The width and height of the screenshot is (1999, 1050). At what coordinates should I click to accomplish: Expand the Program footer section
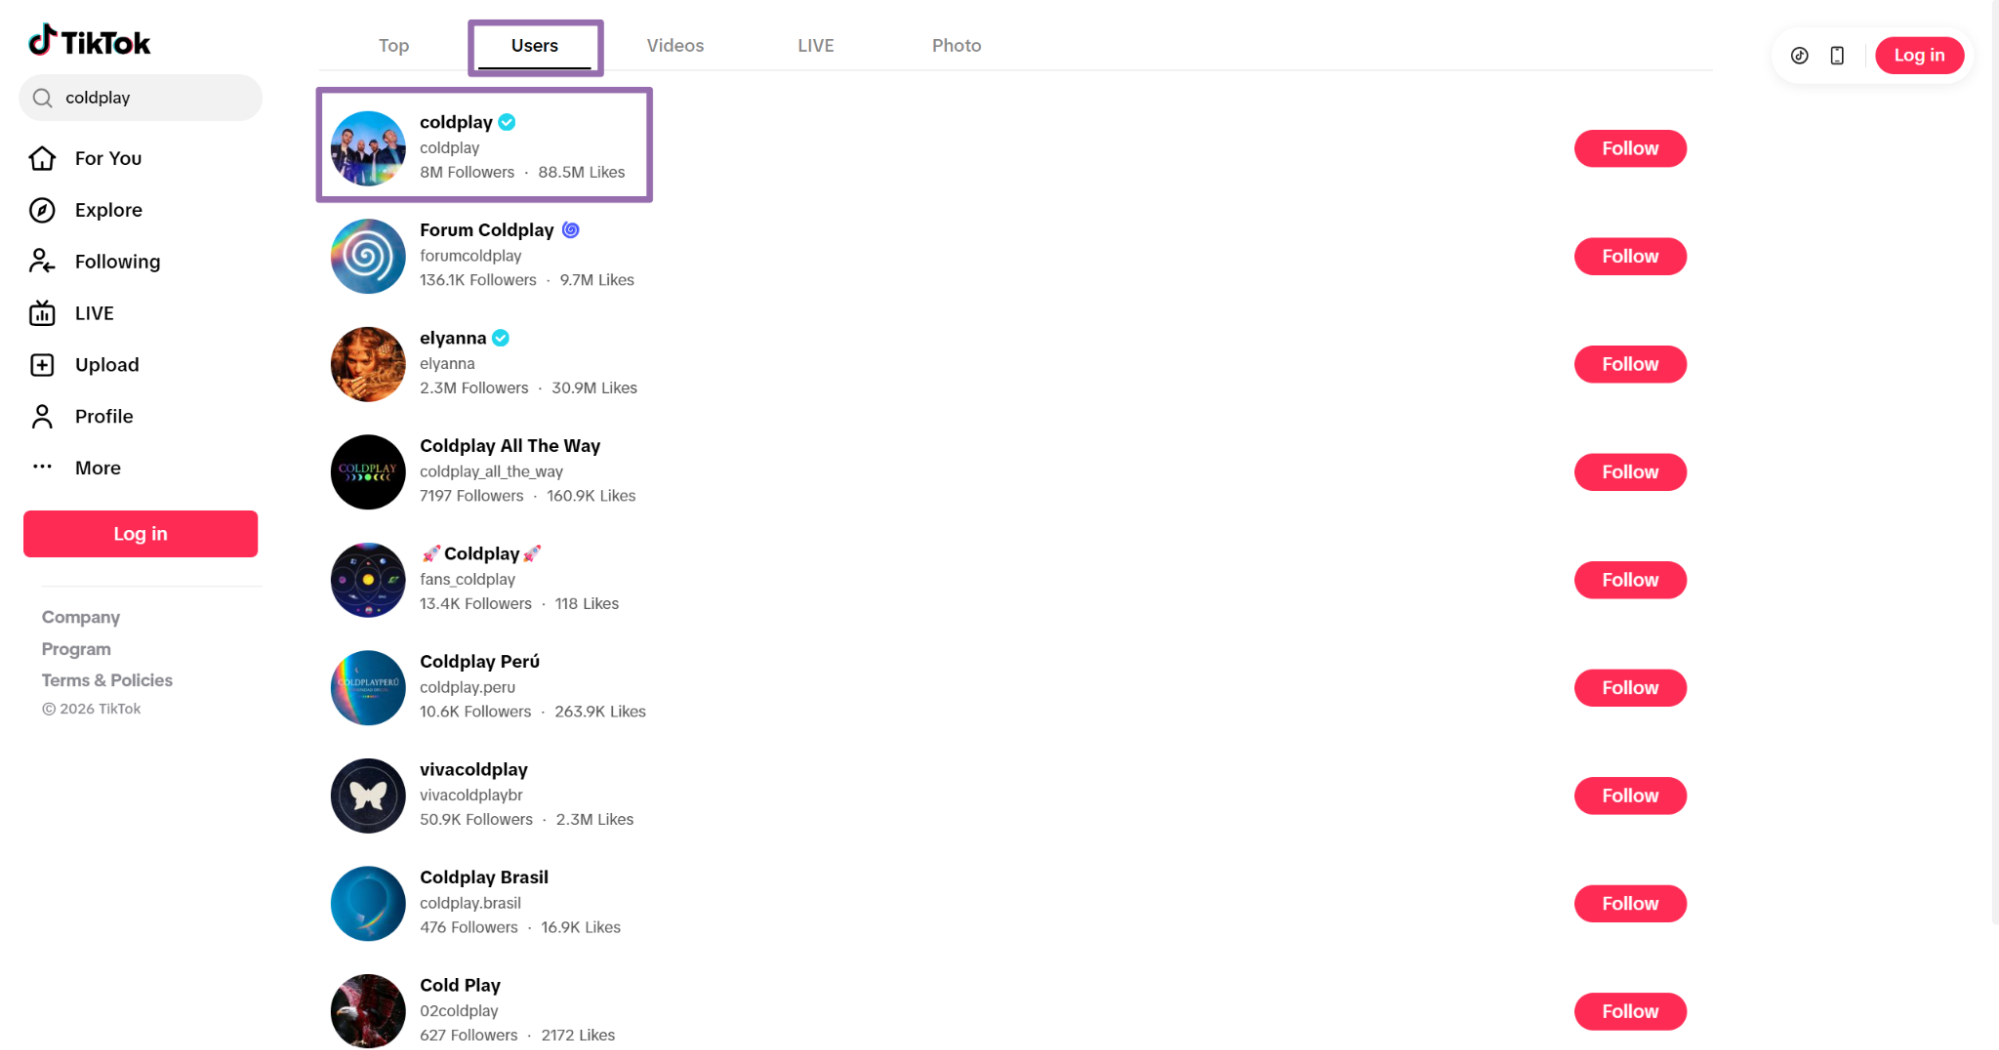click(76, 649)
